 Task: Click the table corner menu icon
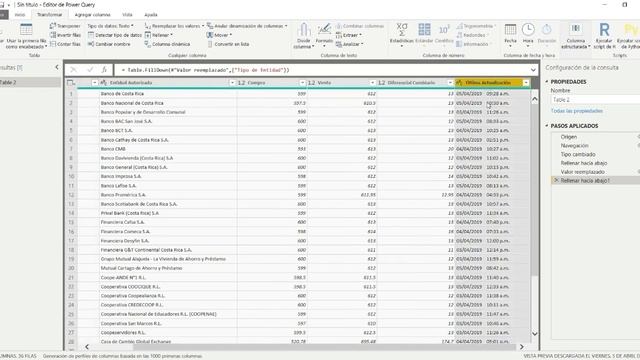(71, 83)
